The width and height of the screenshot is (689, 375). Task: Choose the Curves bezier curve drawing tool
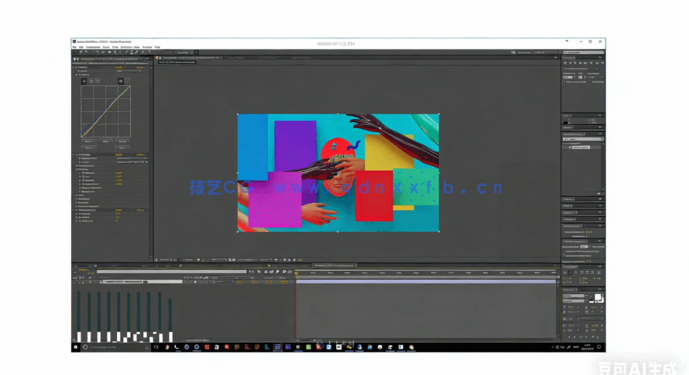point(121,81)
